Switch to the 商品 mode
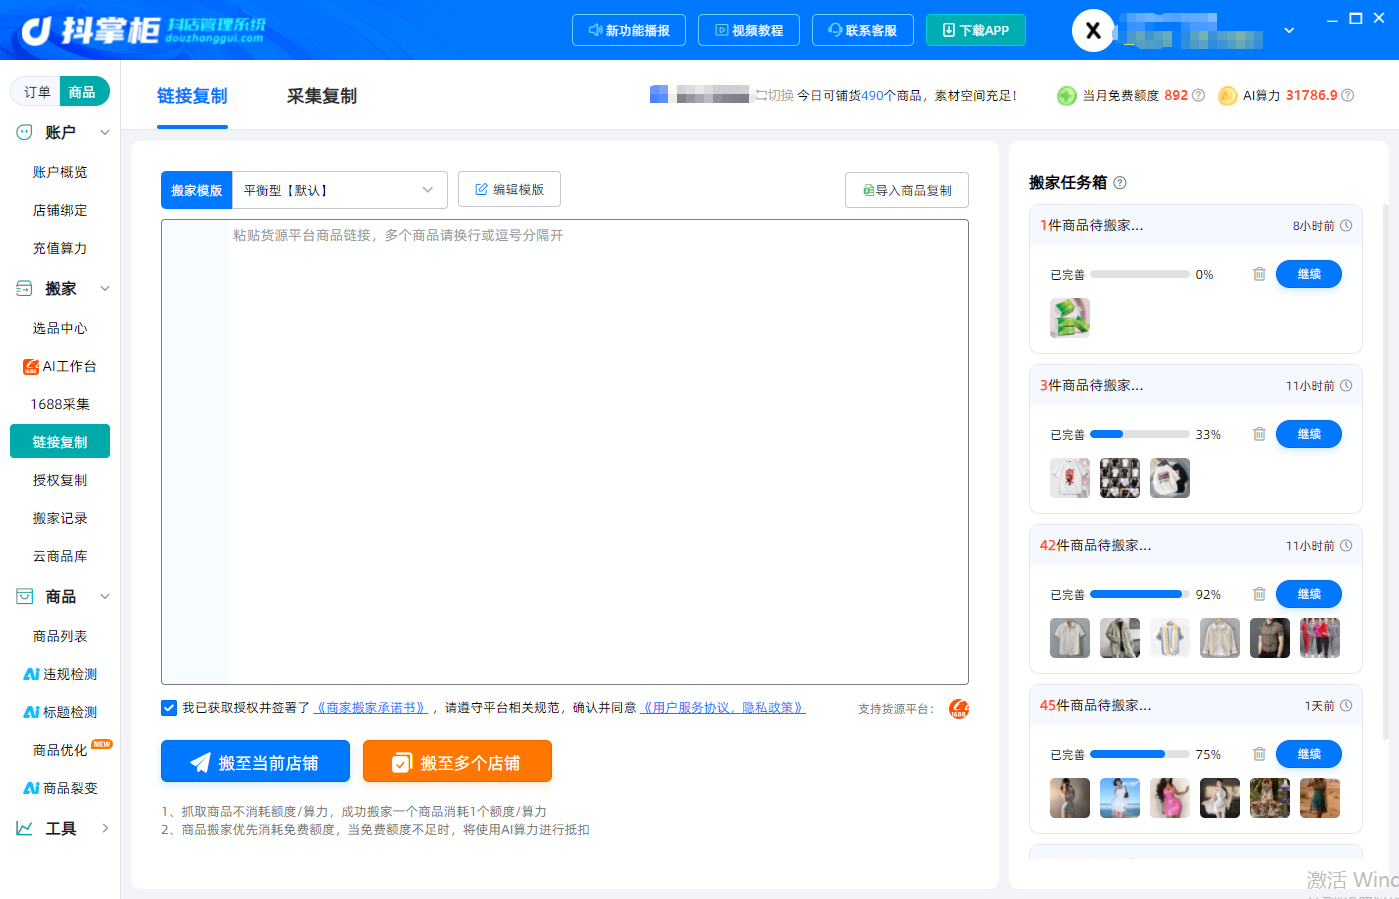1399x899 pixels. pos(83,92)
